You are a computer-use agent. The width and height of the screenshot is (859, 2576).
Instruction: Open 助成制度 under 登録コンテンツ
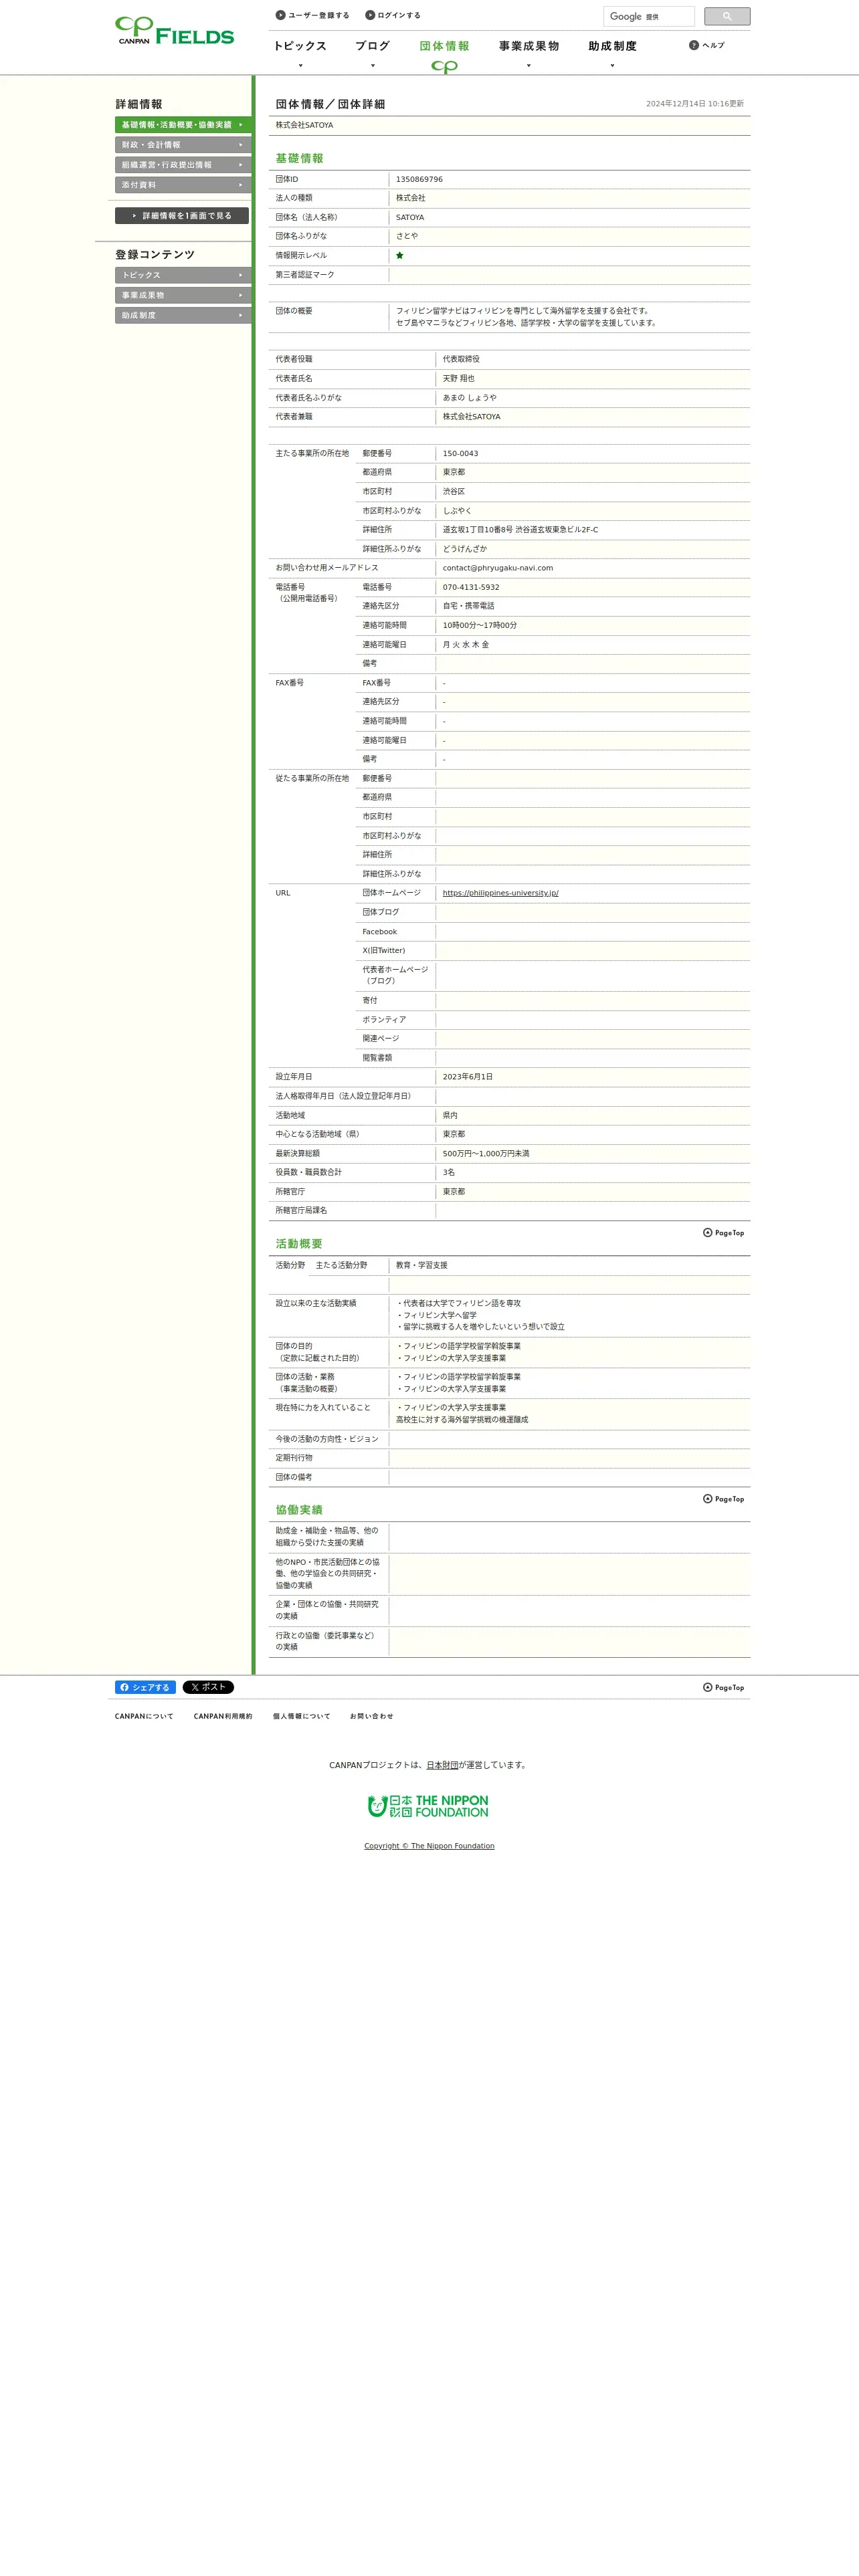(183, 315)
